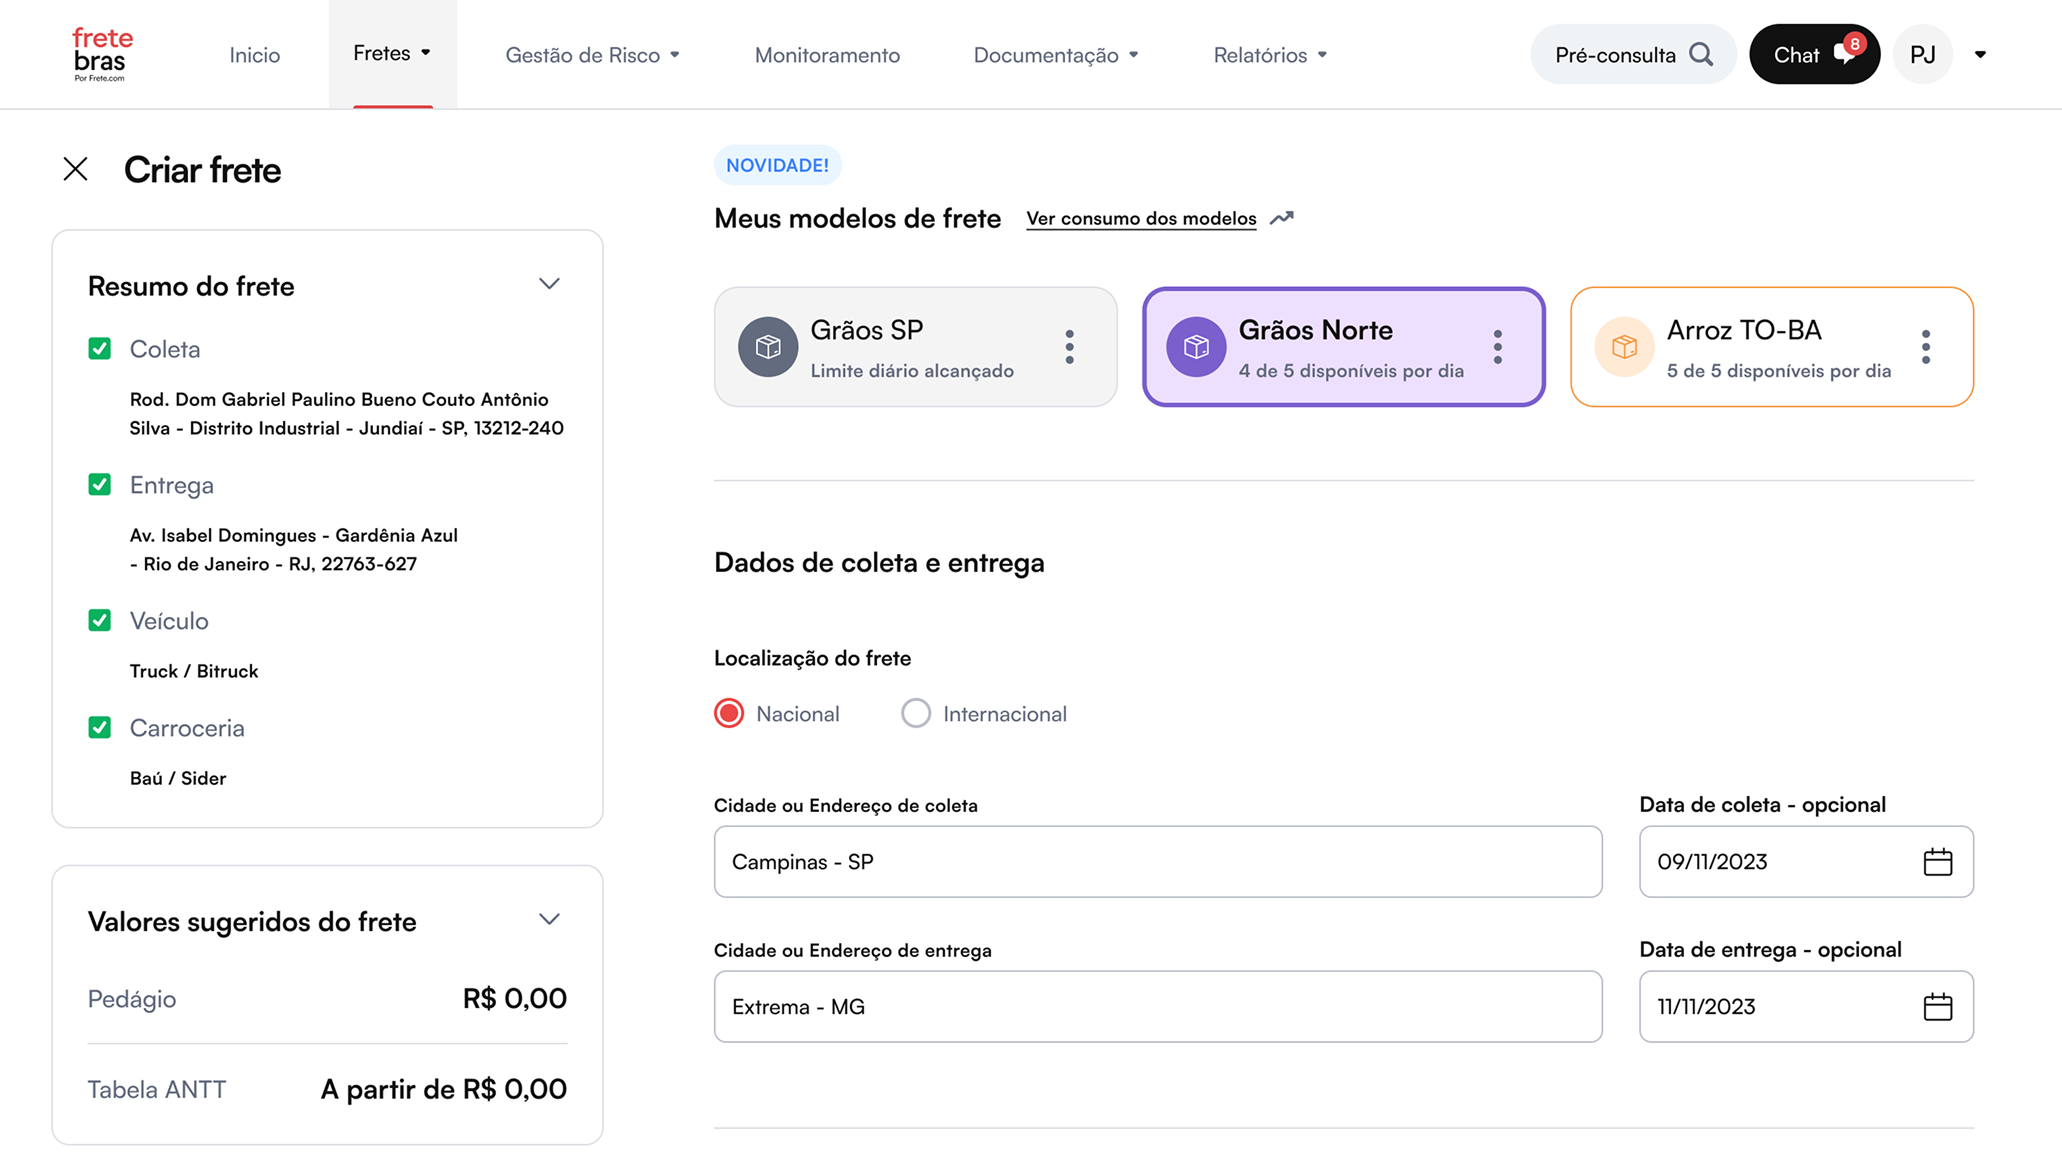The width and height of the screenshot is (2062, 1160).
Task: Click the package icon on Arroz TO-BA card
Action: 1623,347
